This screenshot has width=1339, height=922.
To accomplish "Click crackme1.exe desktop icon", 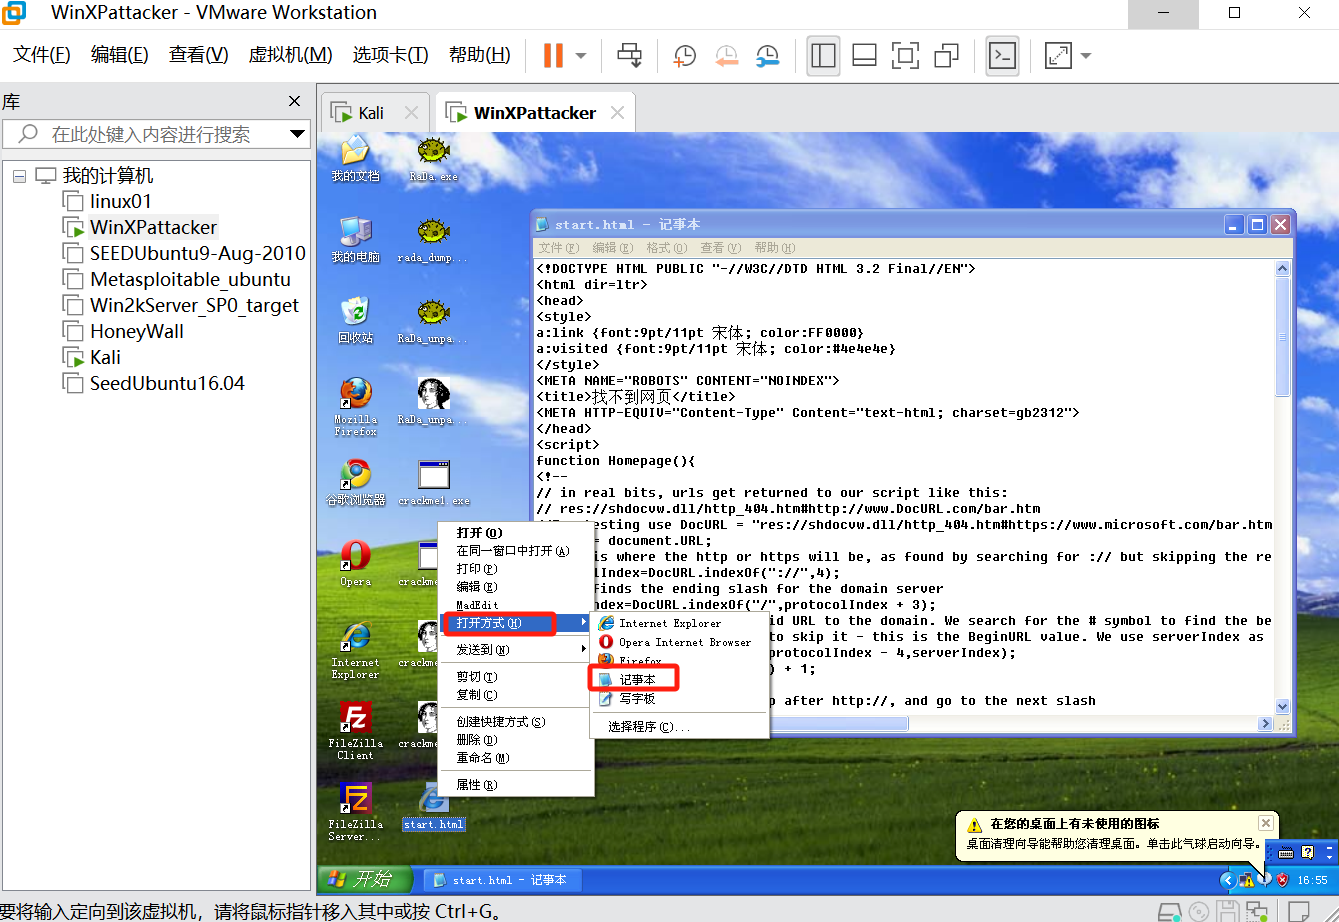I will point(433,482).
